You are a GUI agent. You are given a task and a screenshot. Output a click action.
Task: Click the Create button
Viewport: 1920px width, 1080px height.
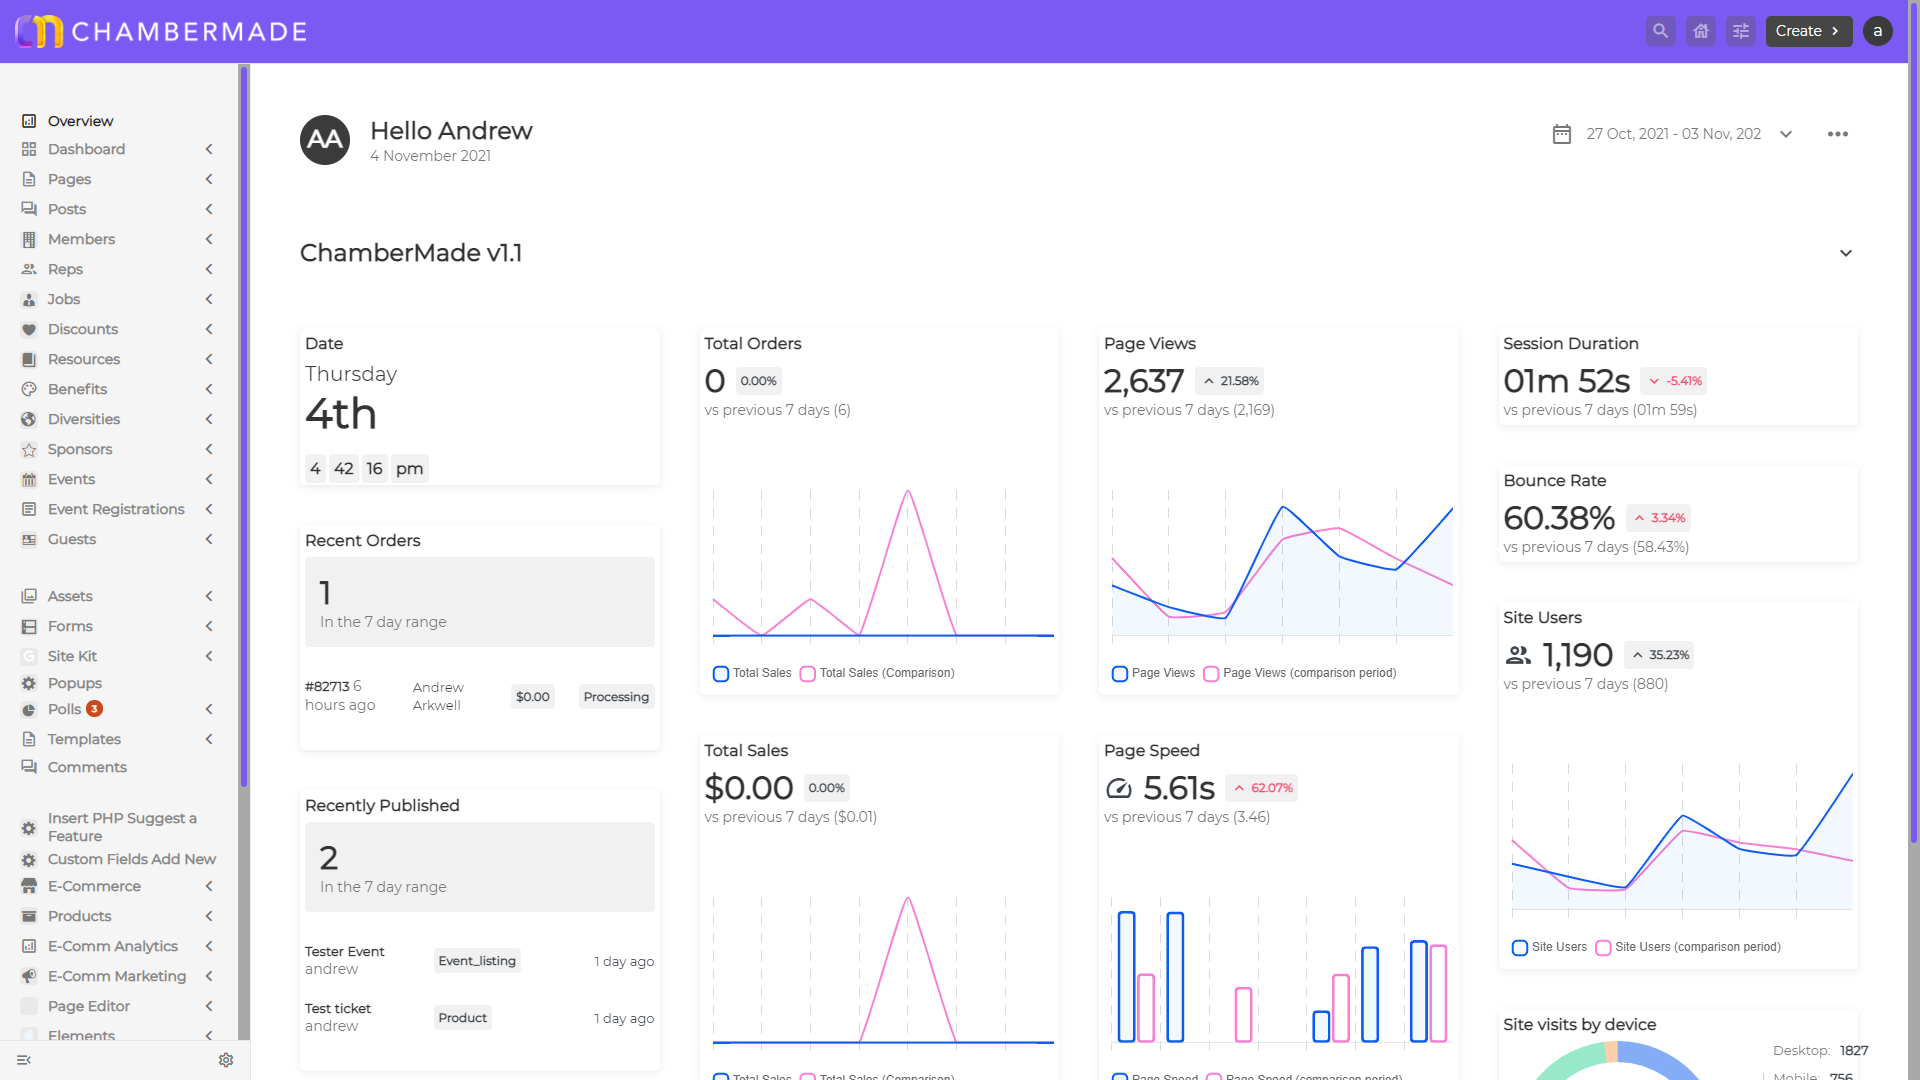[1808, 31]
